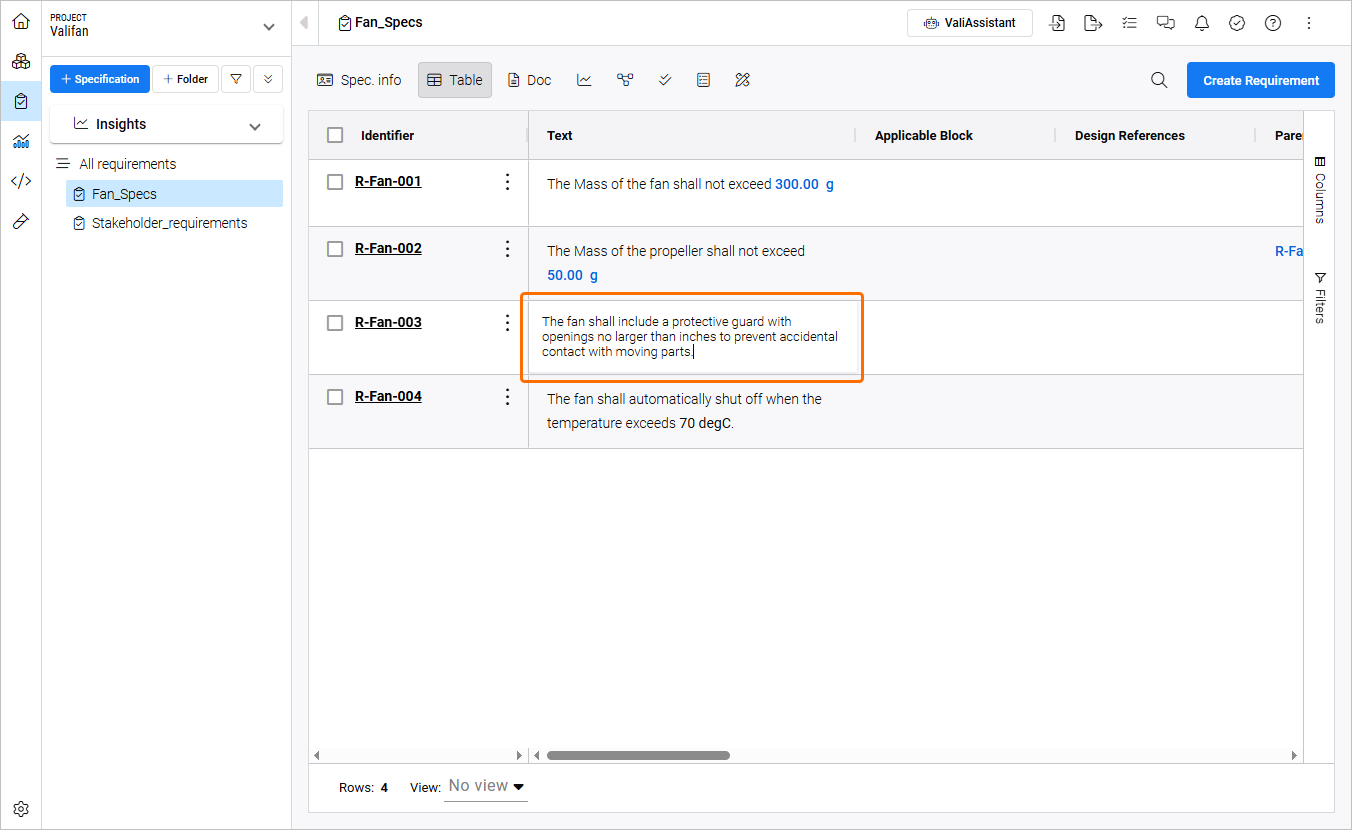
Task: Check the R-Fan-003 row checkbox
Action: [335, 322]
